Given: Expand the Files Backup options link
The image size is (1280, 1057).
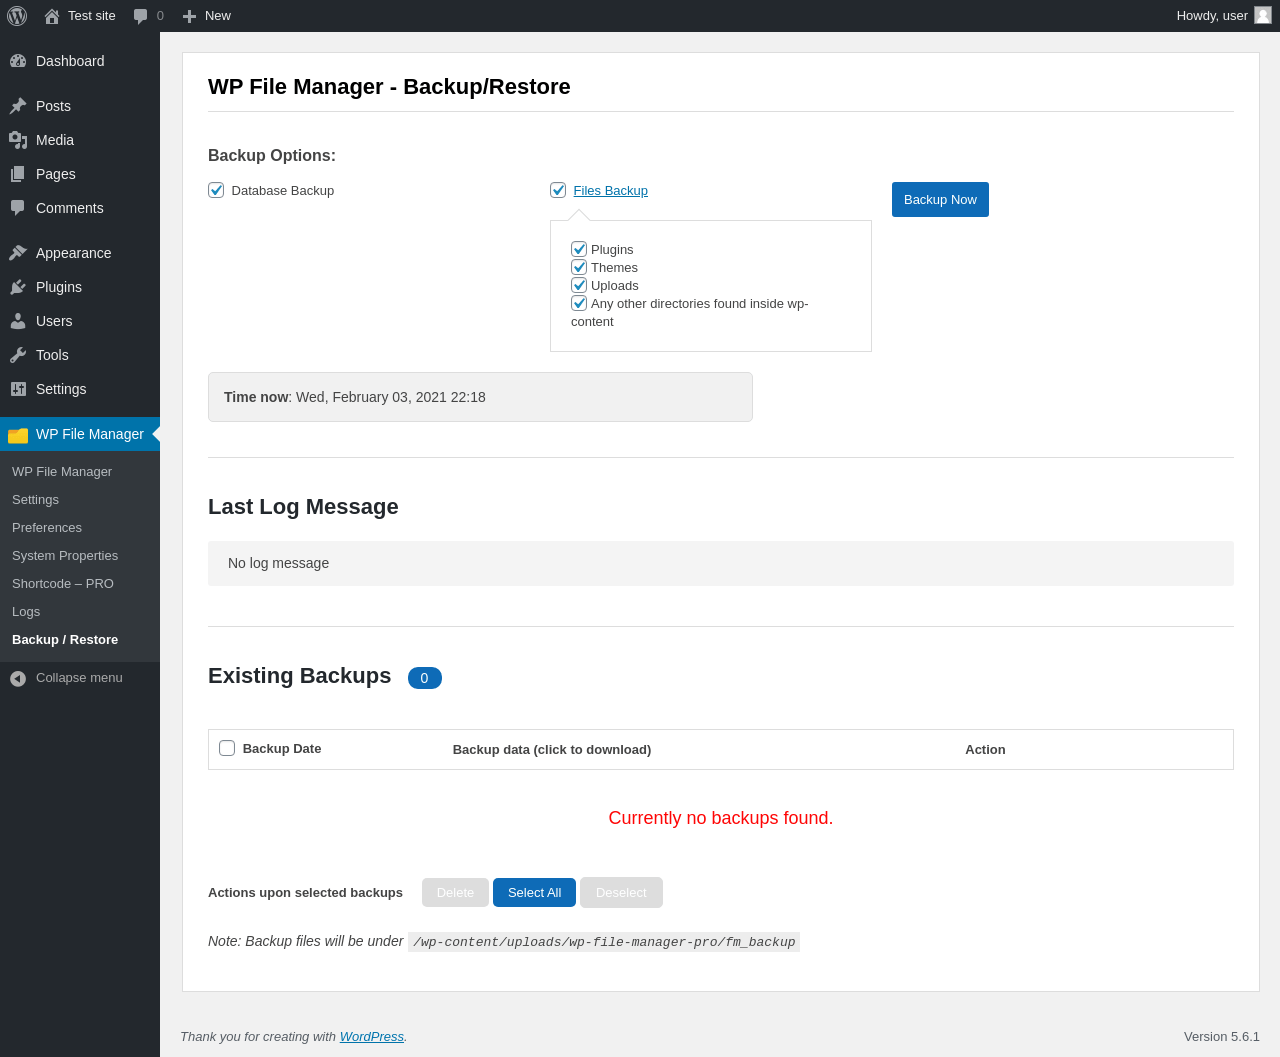Looking at the screenshot, I should click(610, 190).
